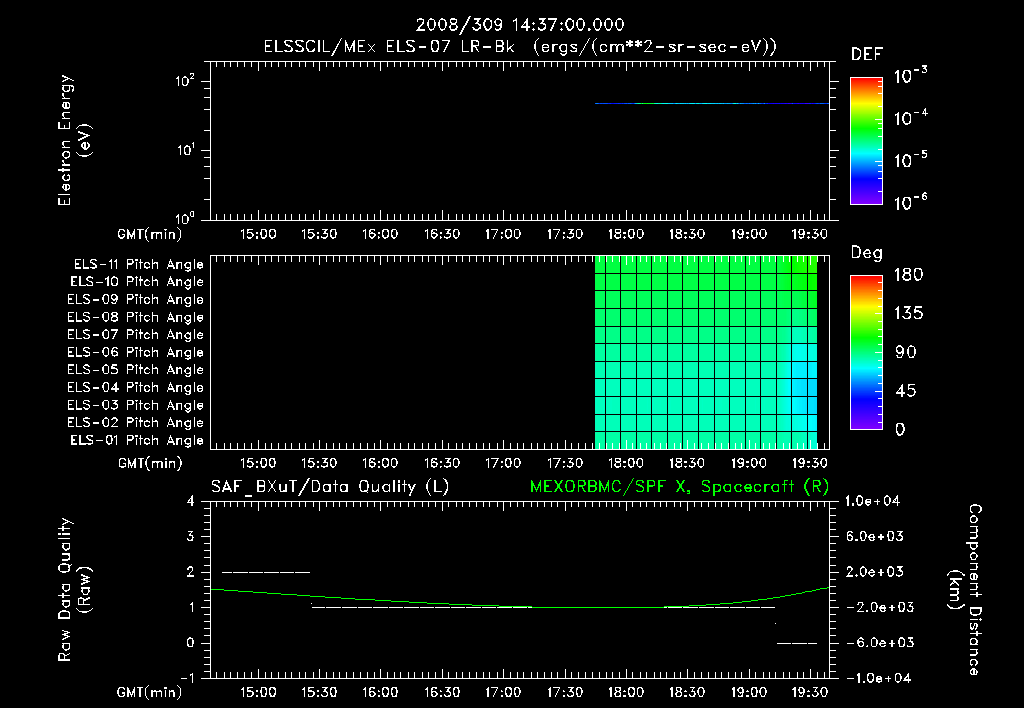
Task: Click the 1.0e+04 right axis value
Action: click(873, 502)
